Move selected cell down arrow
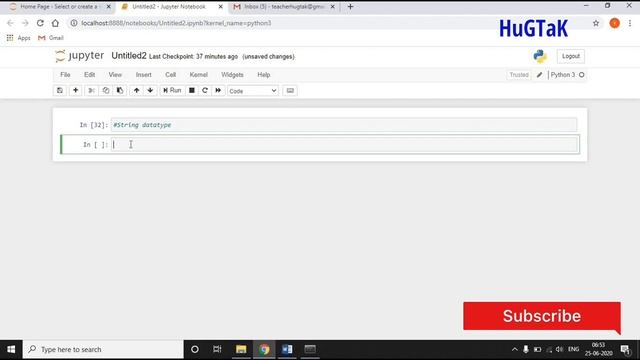The image size is (640, 360). pyautogui.click(x=150, y=91)
